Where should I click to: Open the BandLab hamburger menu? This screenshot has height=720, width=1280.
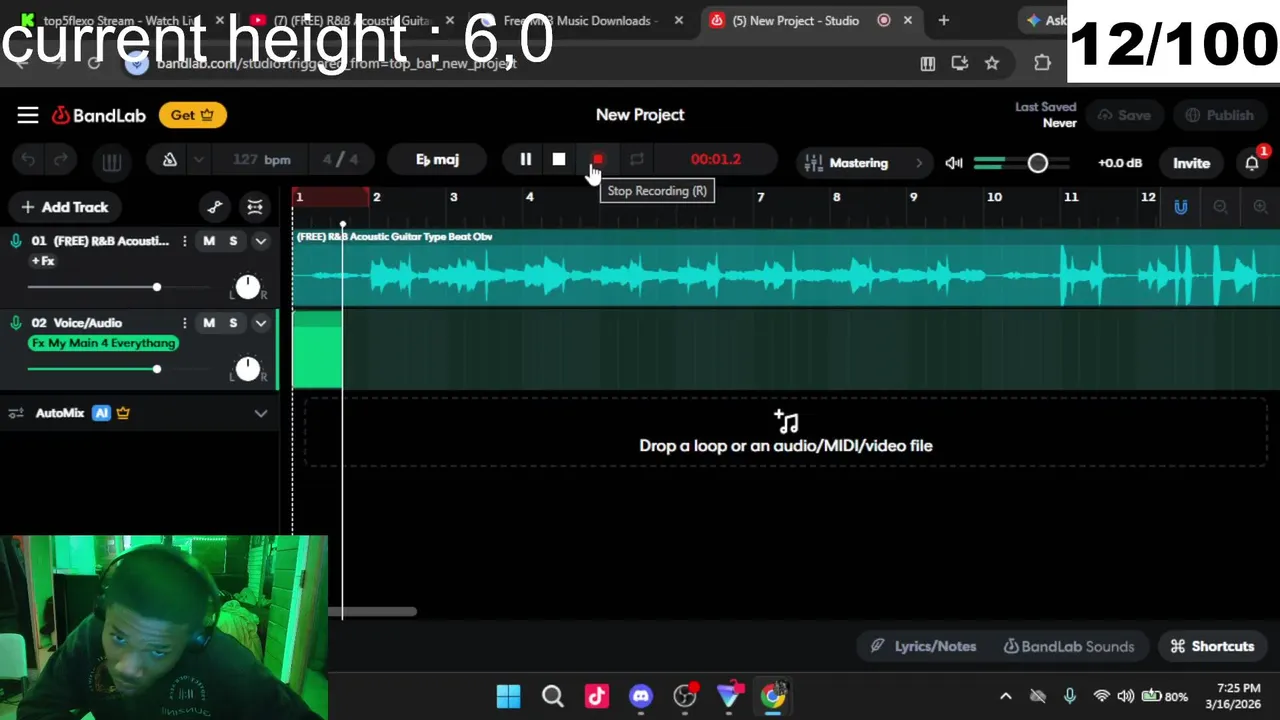point(27,115)
